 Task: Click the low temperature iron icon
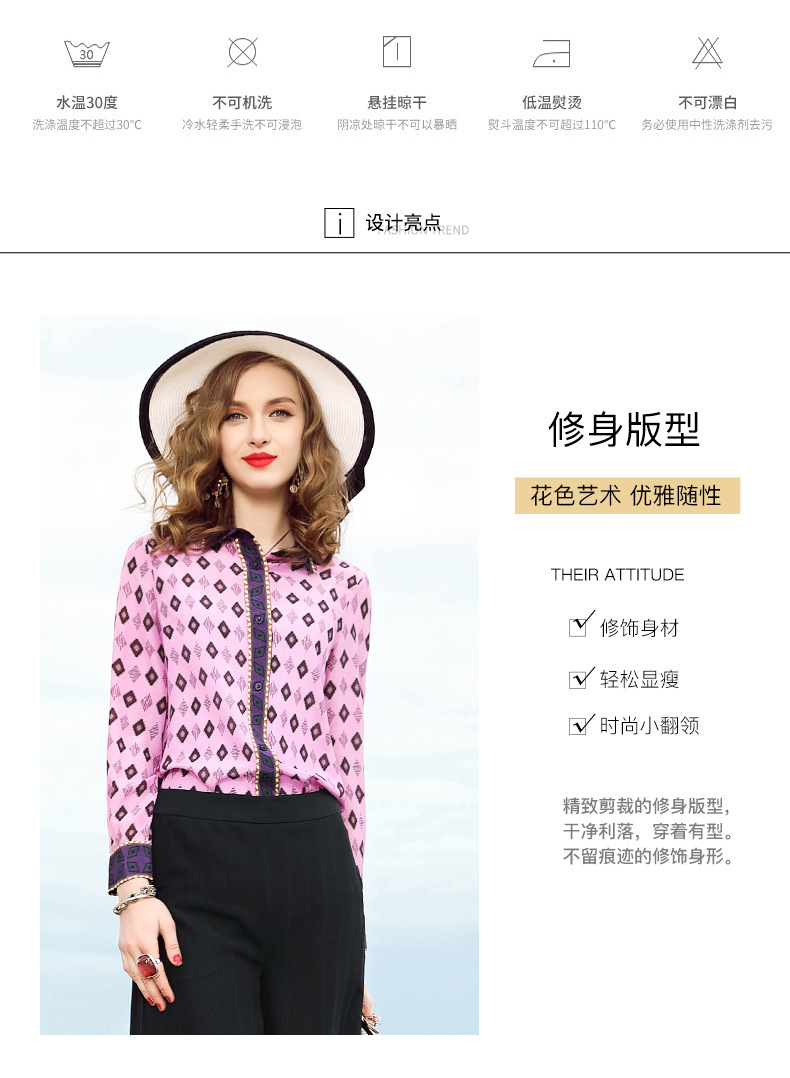click(551, 53)
